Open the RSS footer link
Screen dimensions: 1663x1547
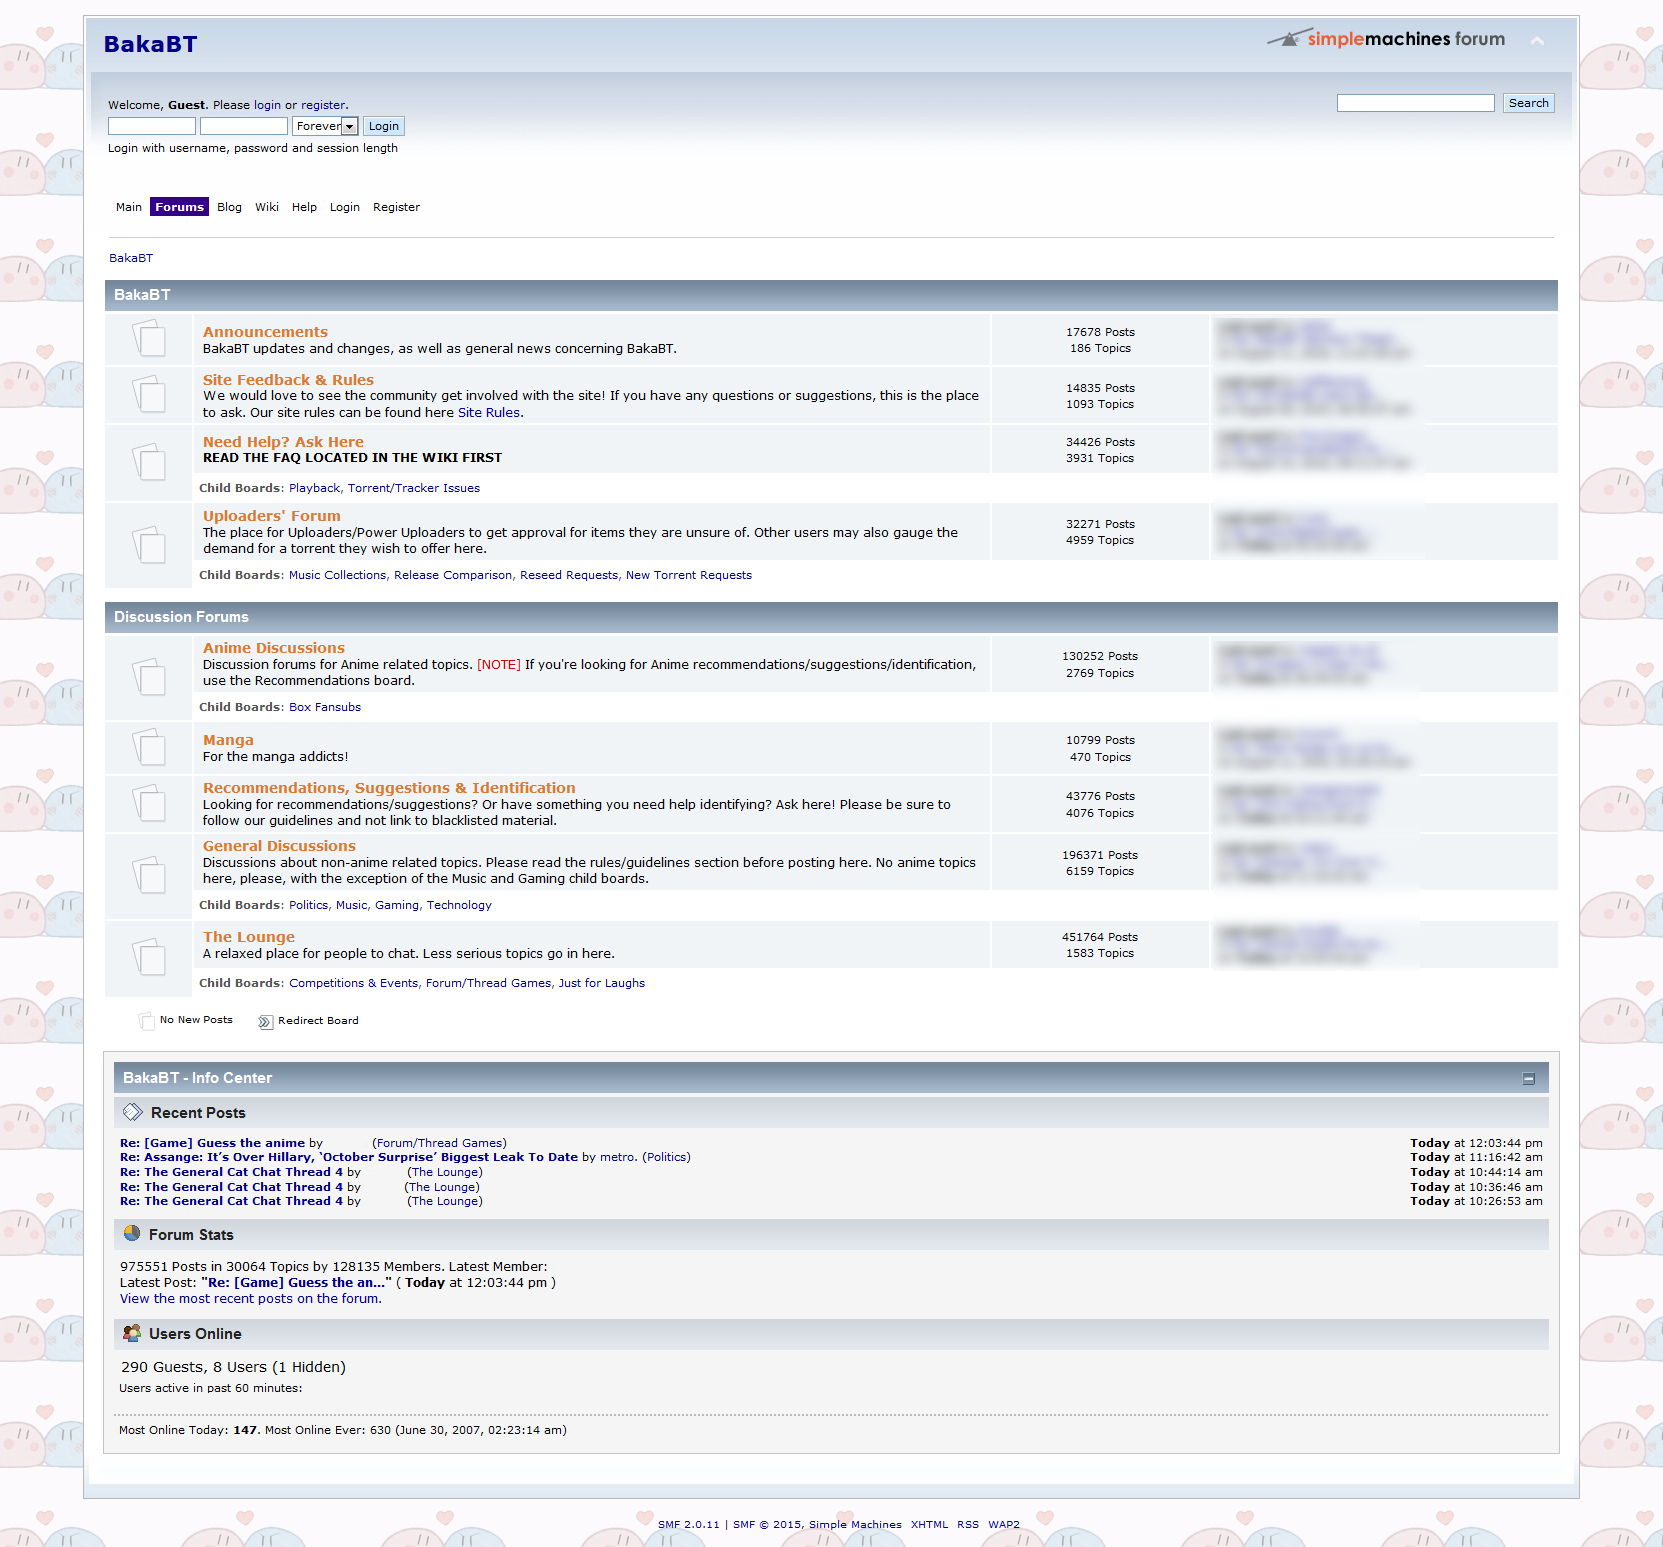[x=968, y=1525]
